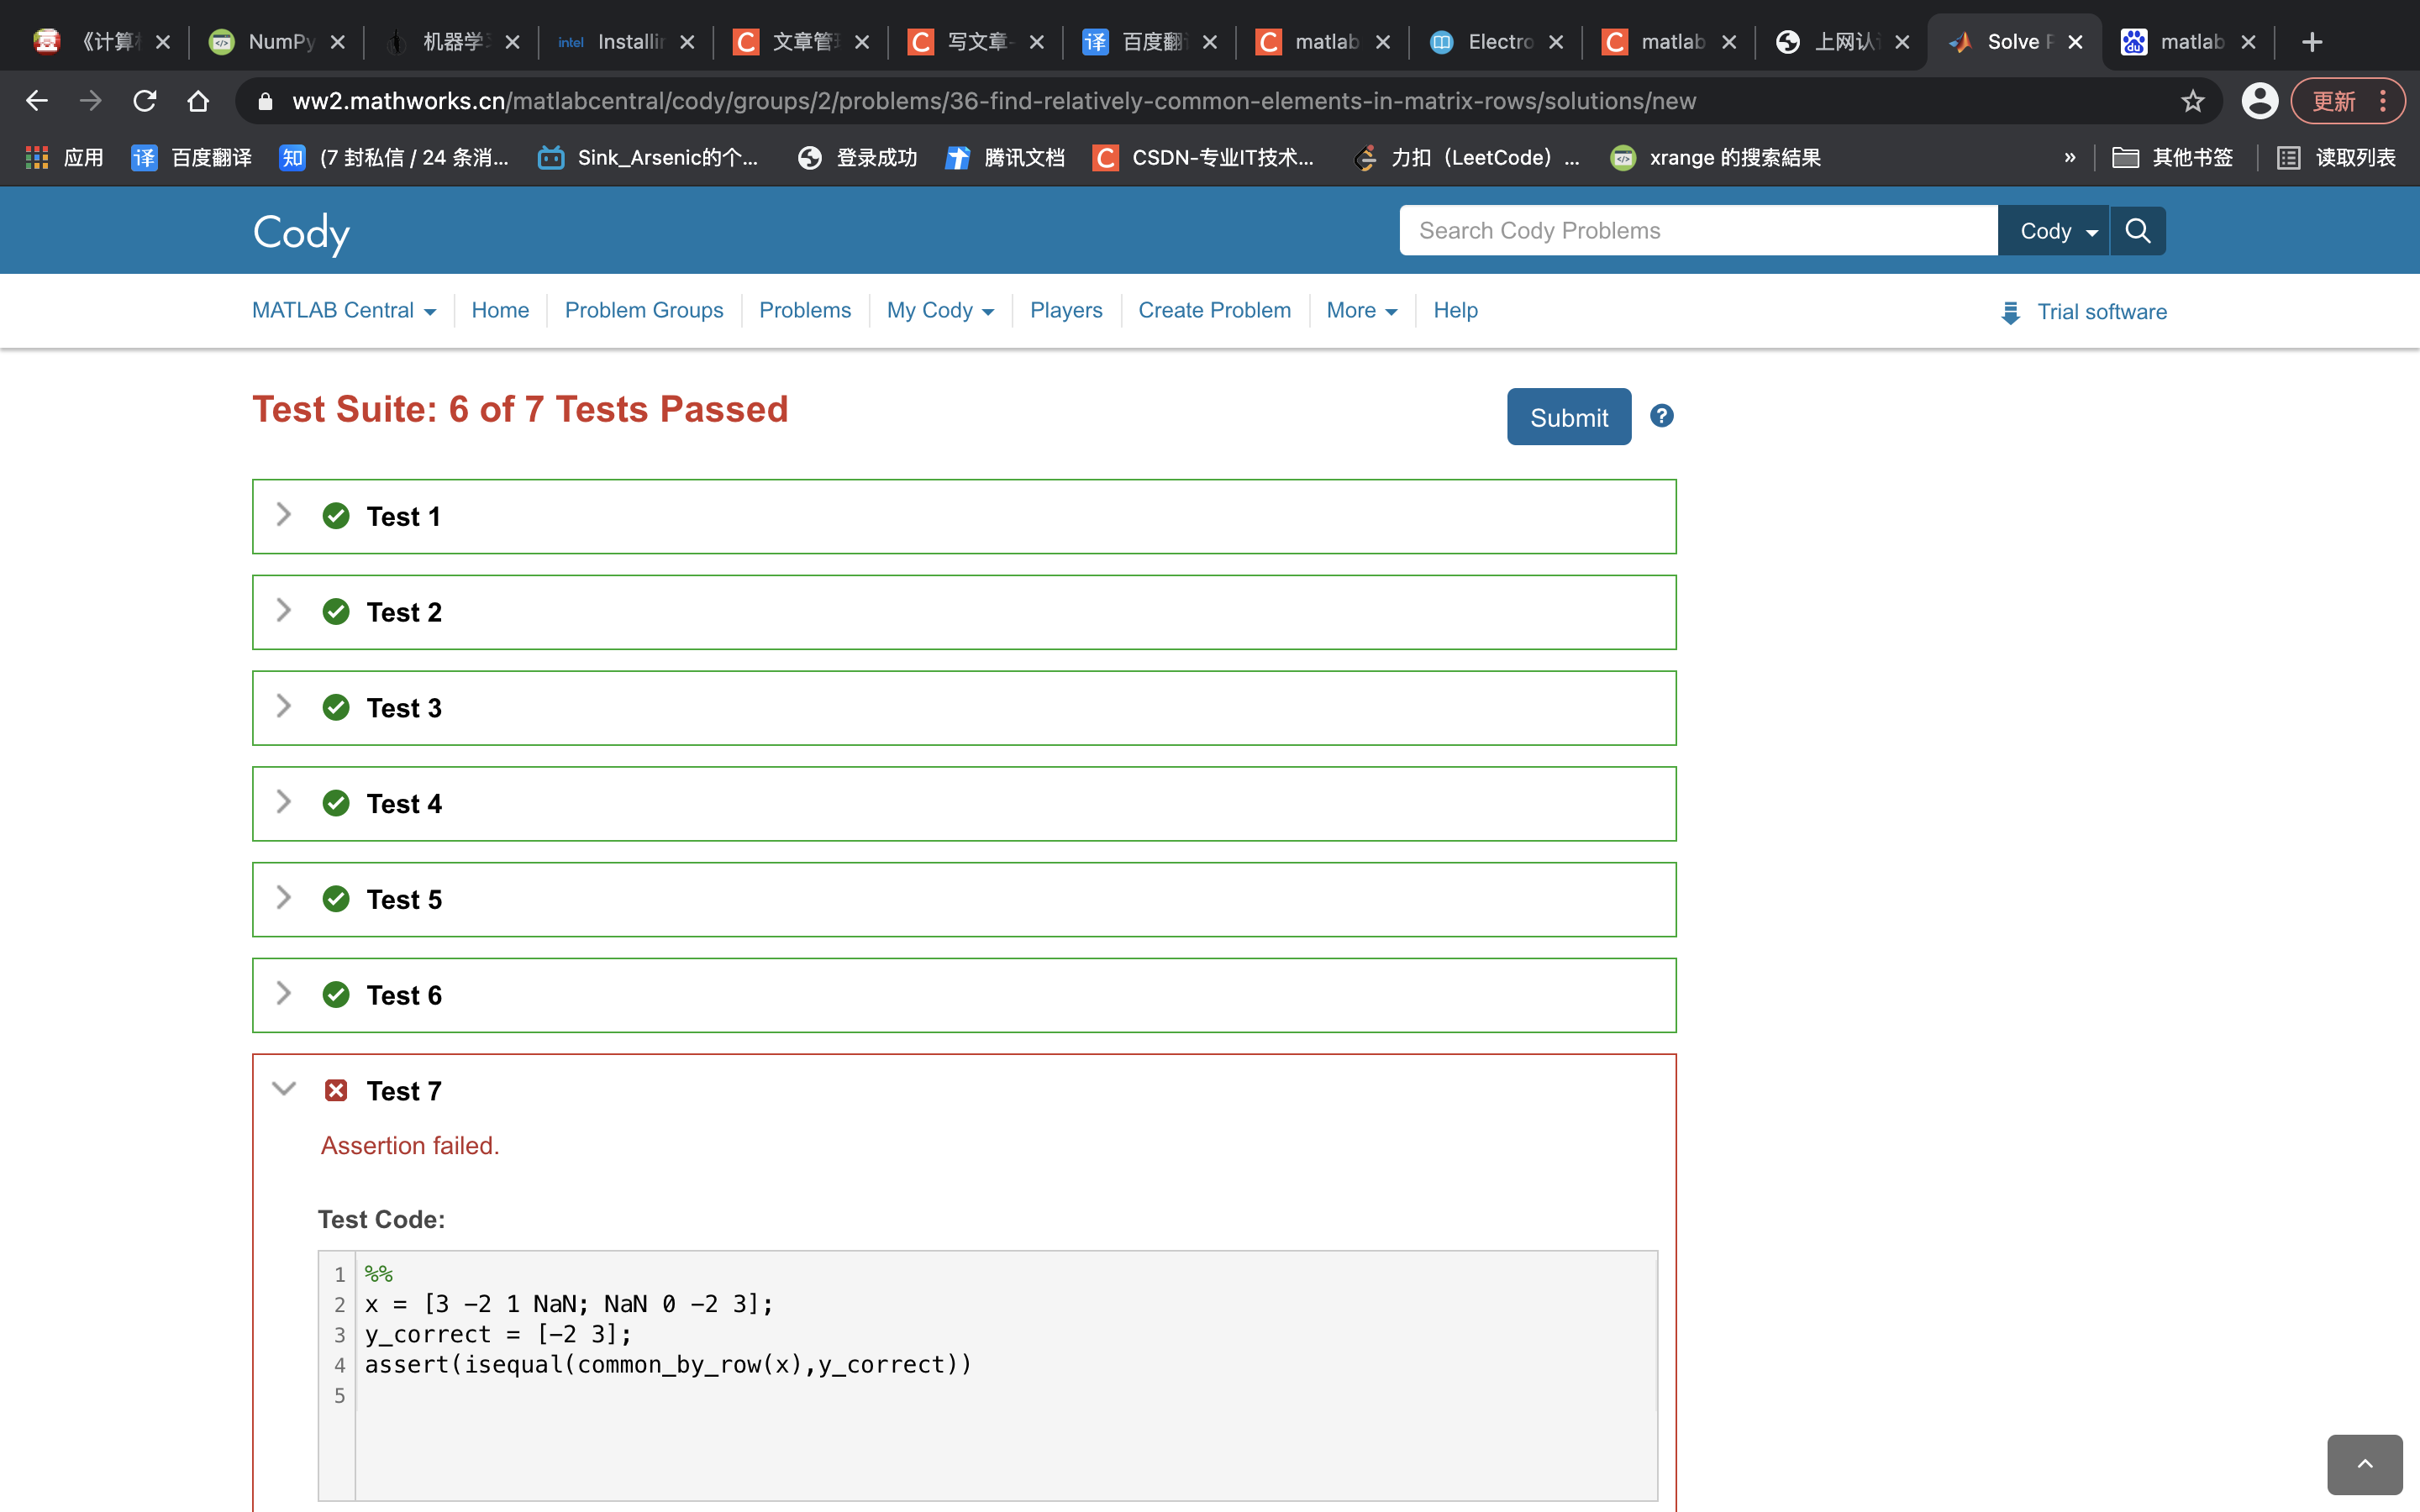This screenshot has width=2420, height=1512.
Task: Expand Test 4 result
Action: click(284, 802)
